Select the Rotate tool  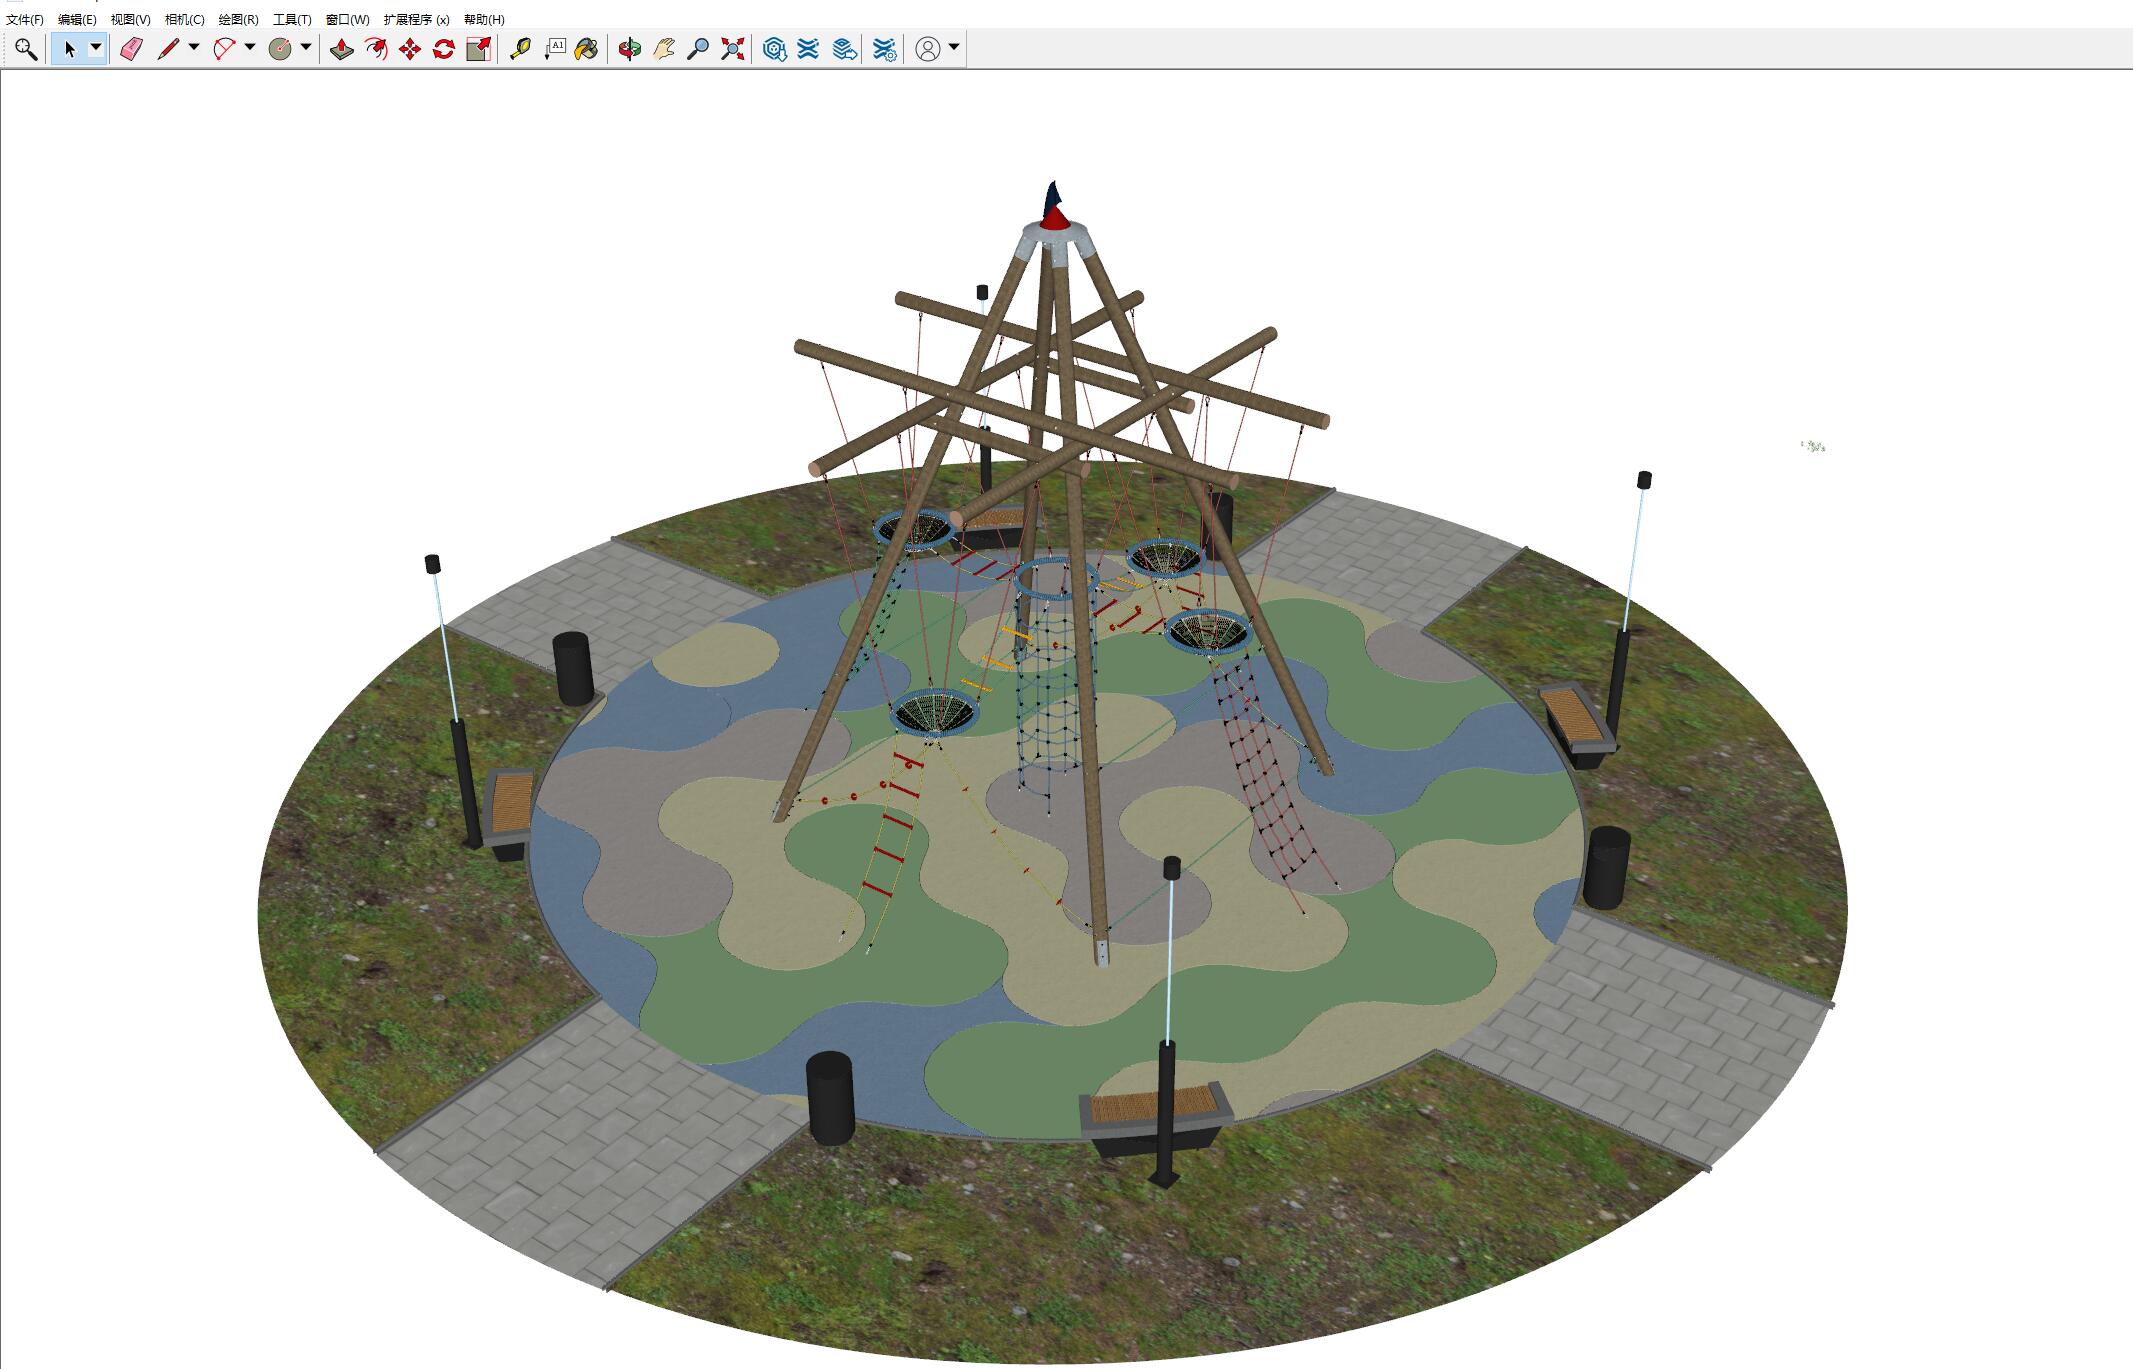pyautogui.click(x=444, y=49)
